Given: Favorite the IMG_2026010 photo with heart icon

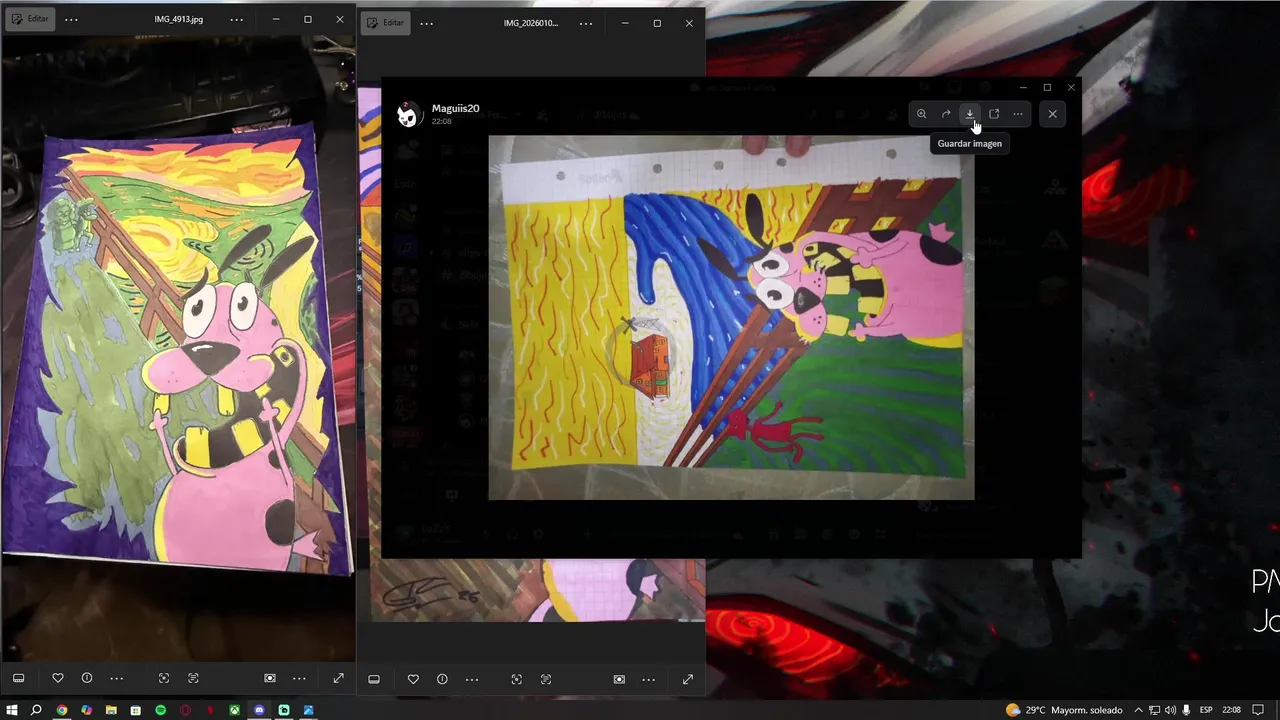Looking at the screenshot, I should (413, 679).
